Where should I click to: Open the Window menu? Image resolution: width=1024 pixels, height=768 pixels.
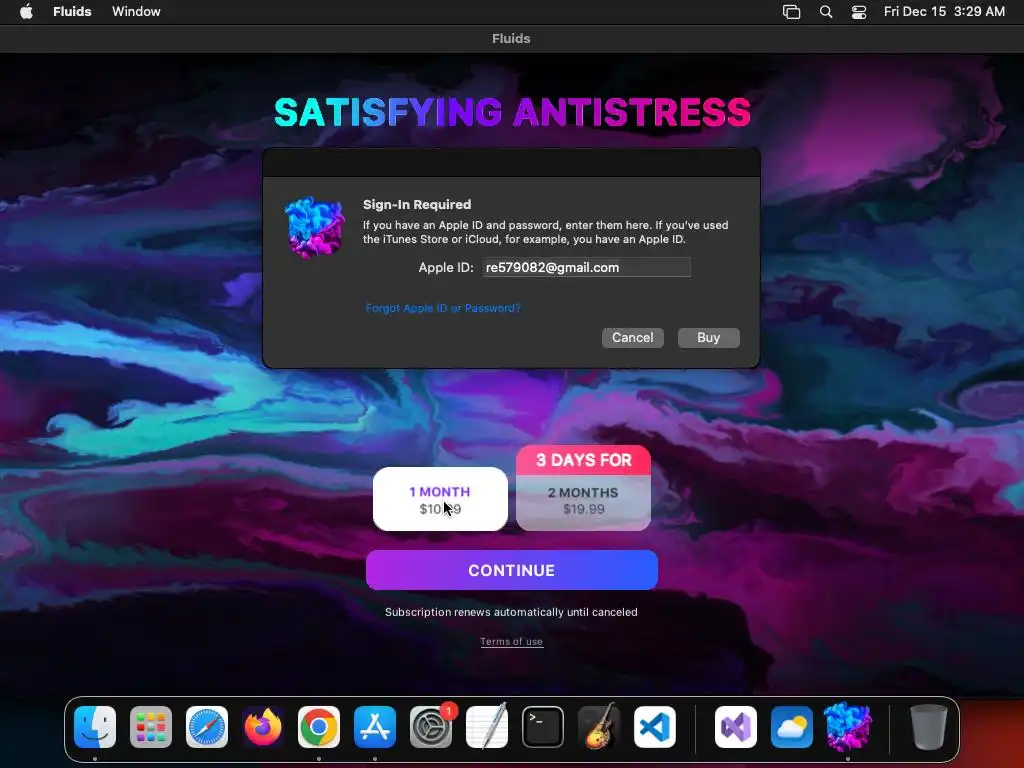click(x=136, y=12)
